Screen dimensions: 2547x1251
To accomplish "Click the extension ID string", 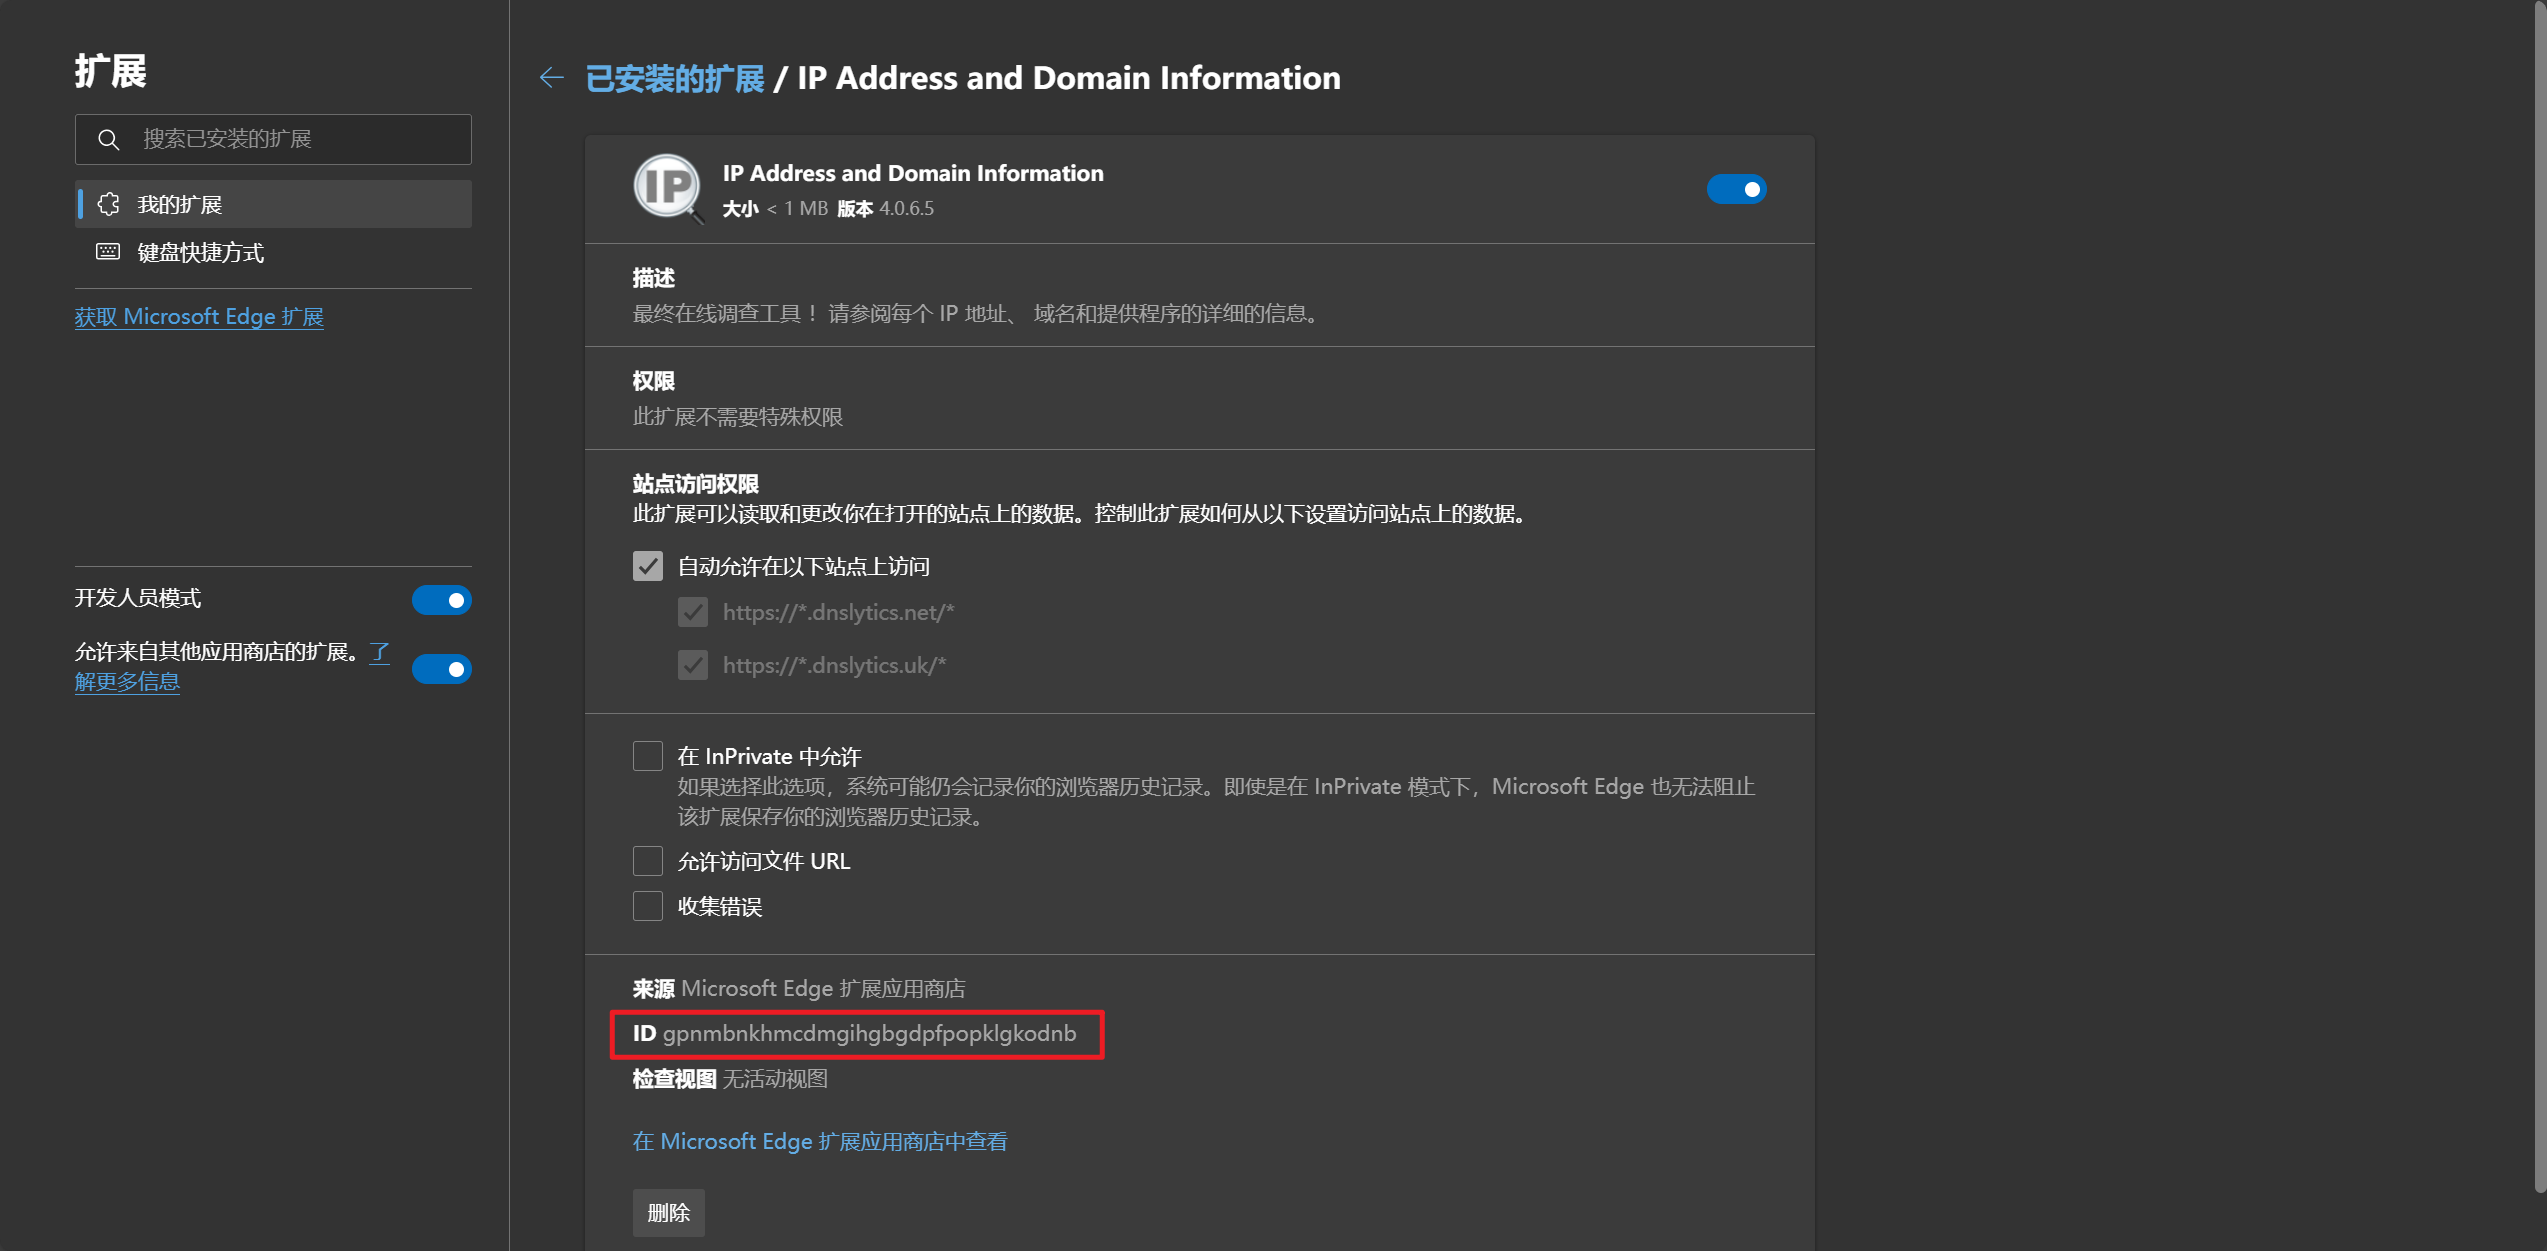I will (x=869, y=1034).
